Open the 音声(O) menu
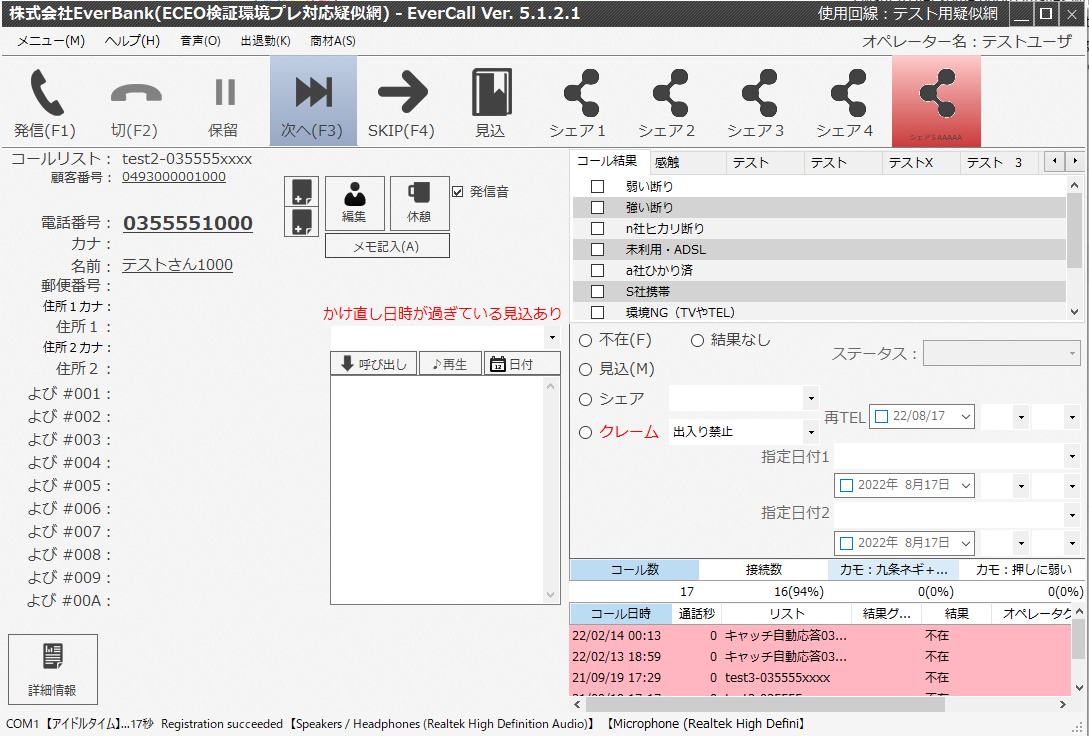Image resolution: width=1089 pixels, height=736 pixels. 200,41
